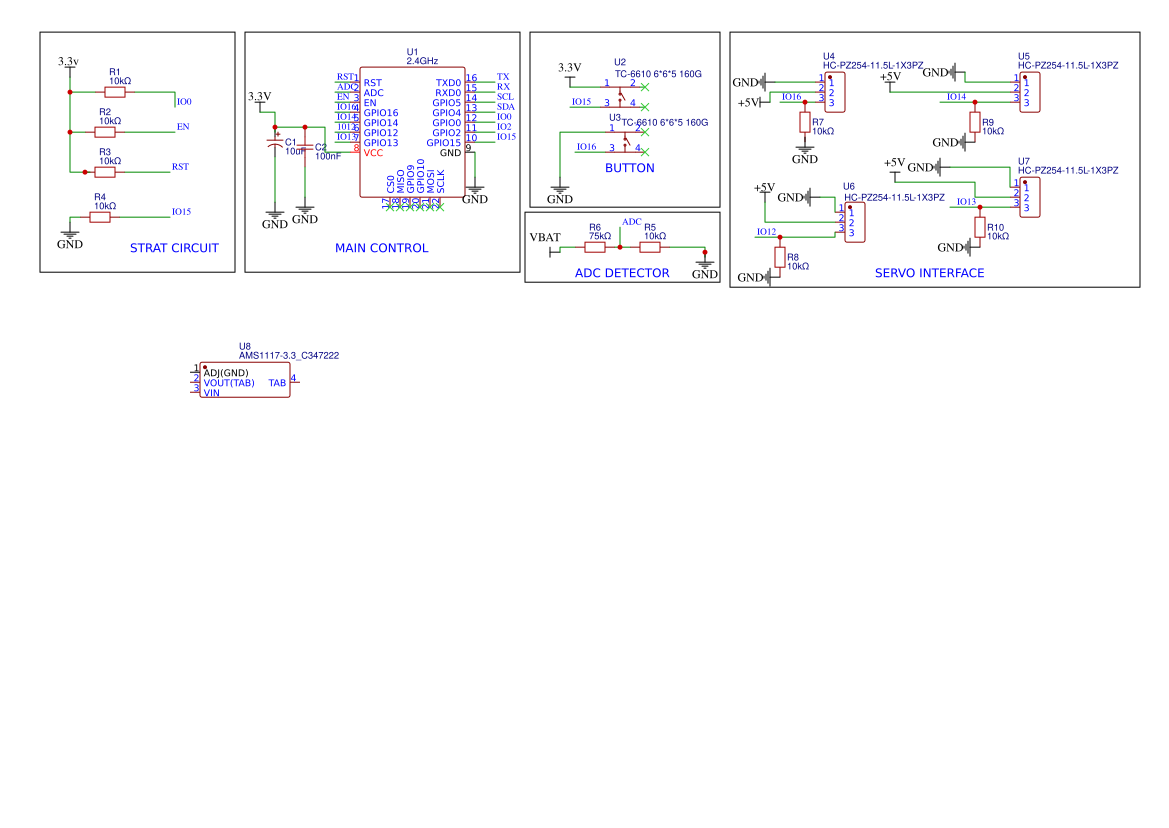Viewport: 1169px width, 828px height.
Task: Click the TX net label on U1
Action: coord(503,78)
